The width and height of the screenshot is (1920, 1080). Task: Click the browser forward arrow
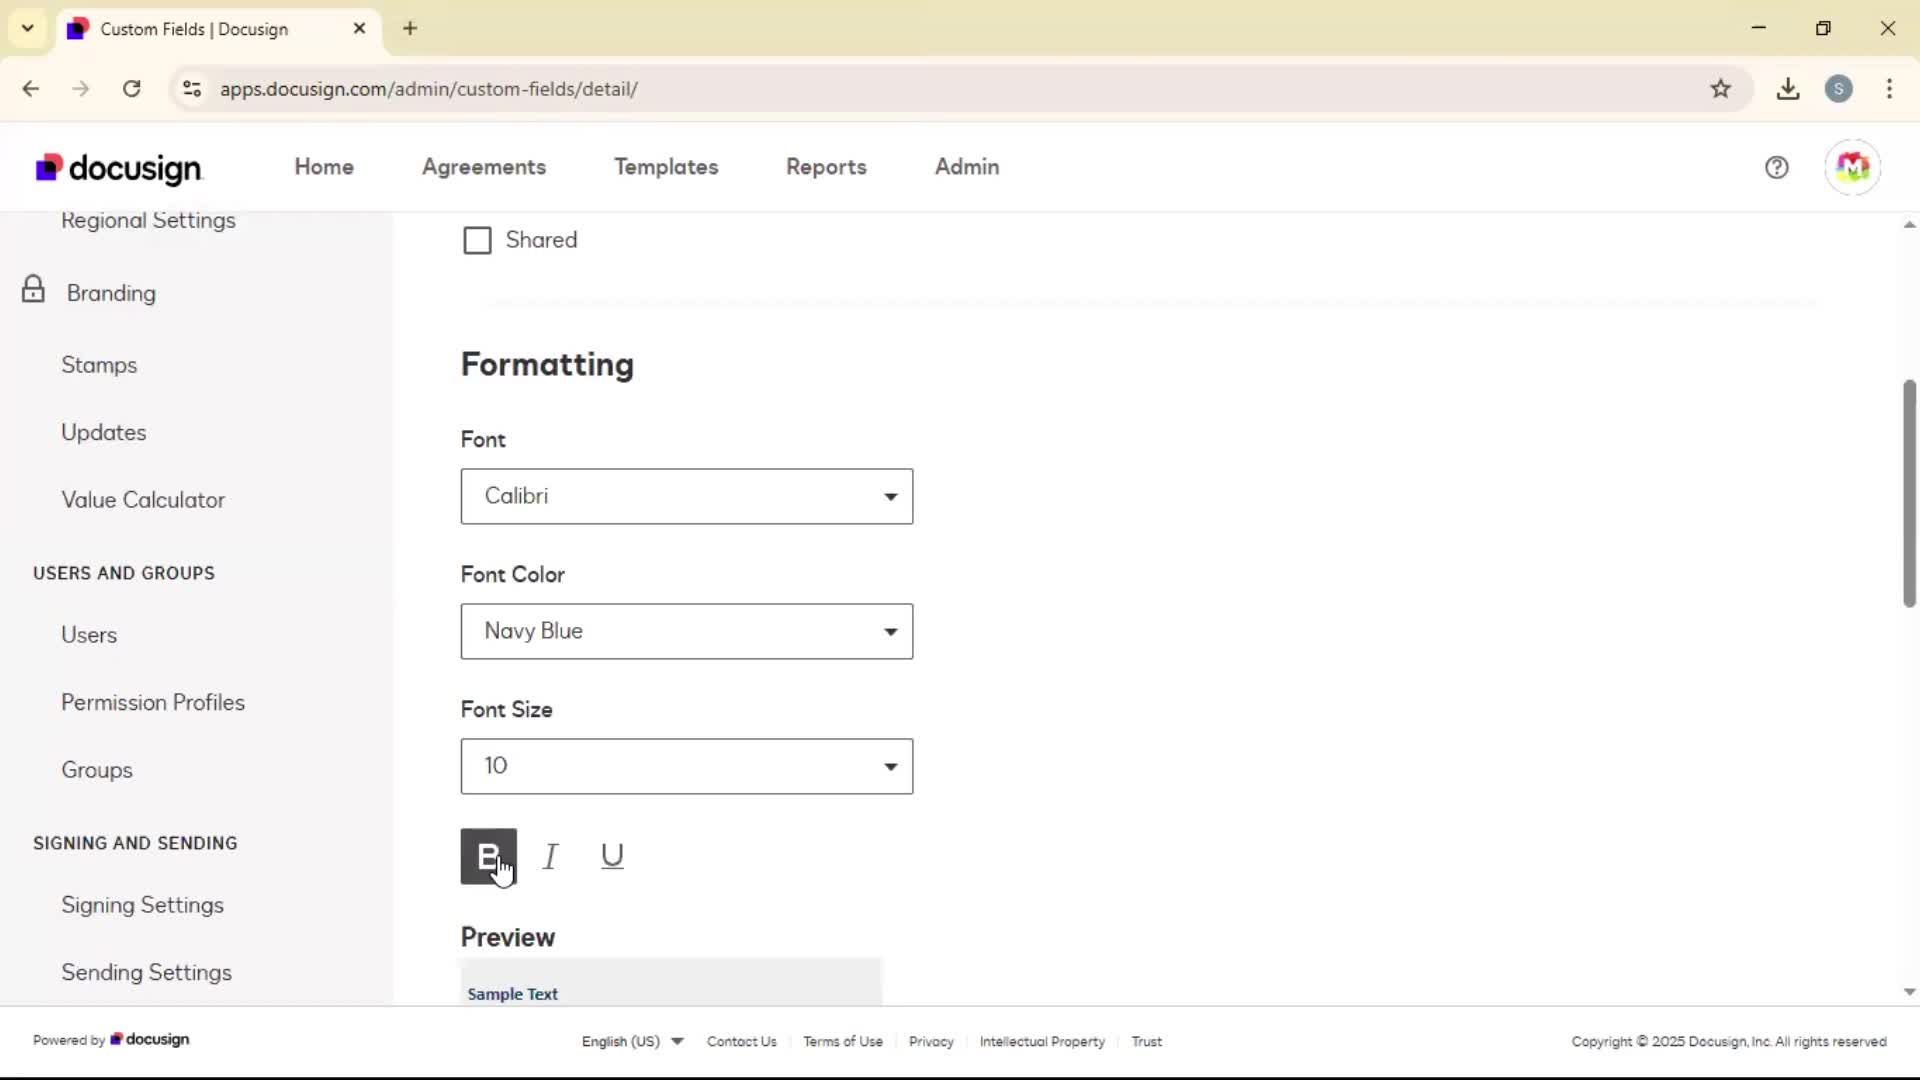pos(81,89)
